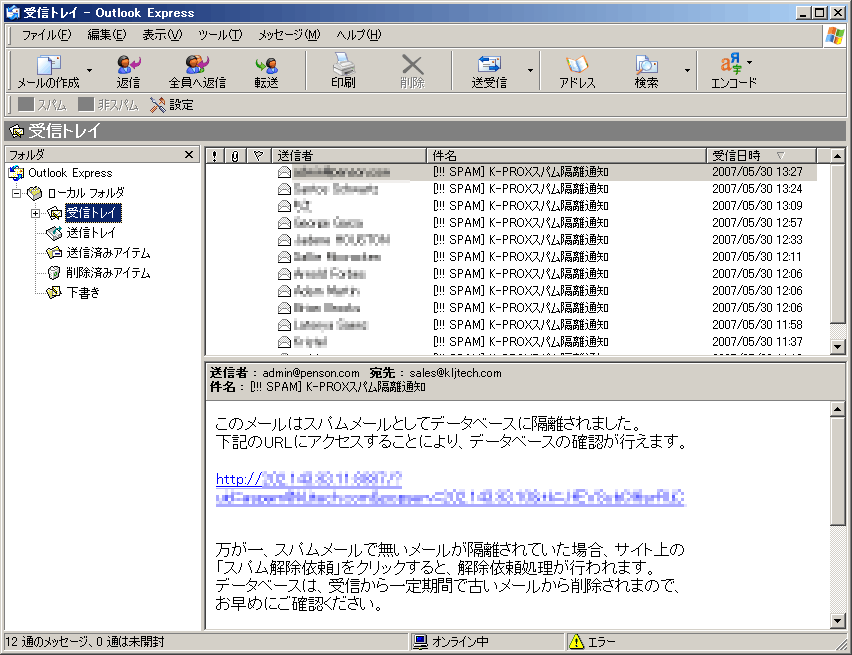Sort by attachment column header
The height and width of the screenshot is (655, 852).
(x=235, y=156)
